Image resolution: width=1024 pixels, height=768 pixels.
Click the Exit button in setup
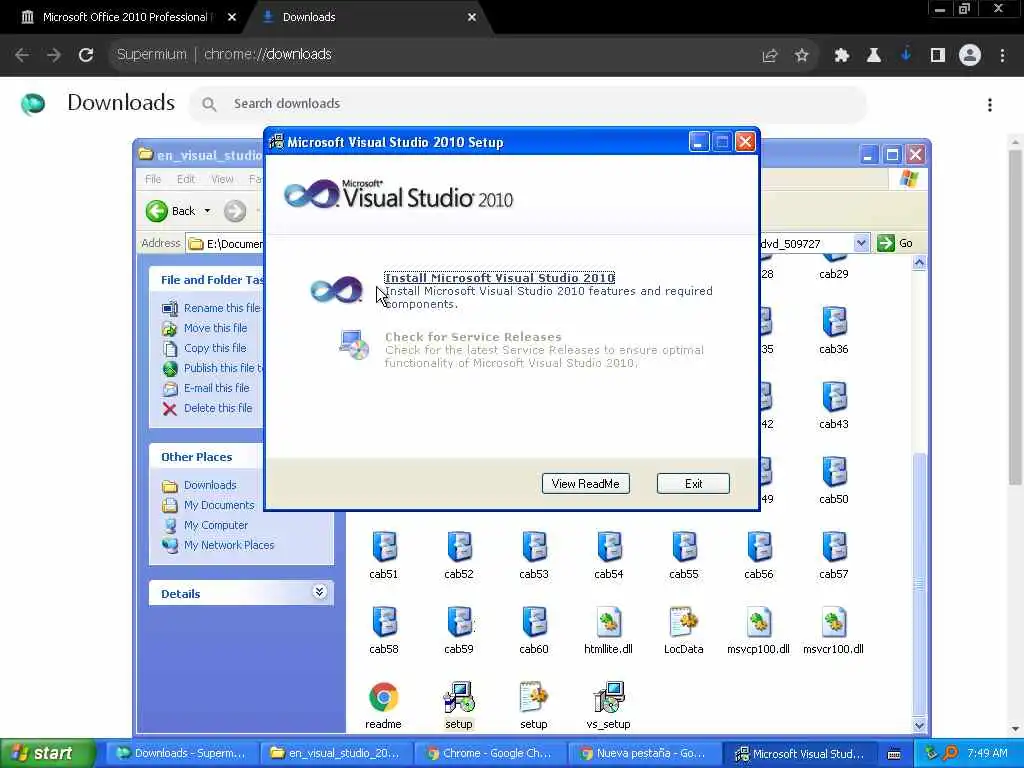[694, 484]
